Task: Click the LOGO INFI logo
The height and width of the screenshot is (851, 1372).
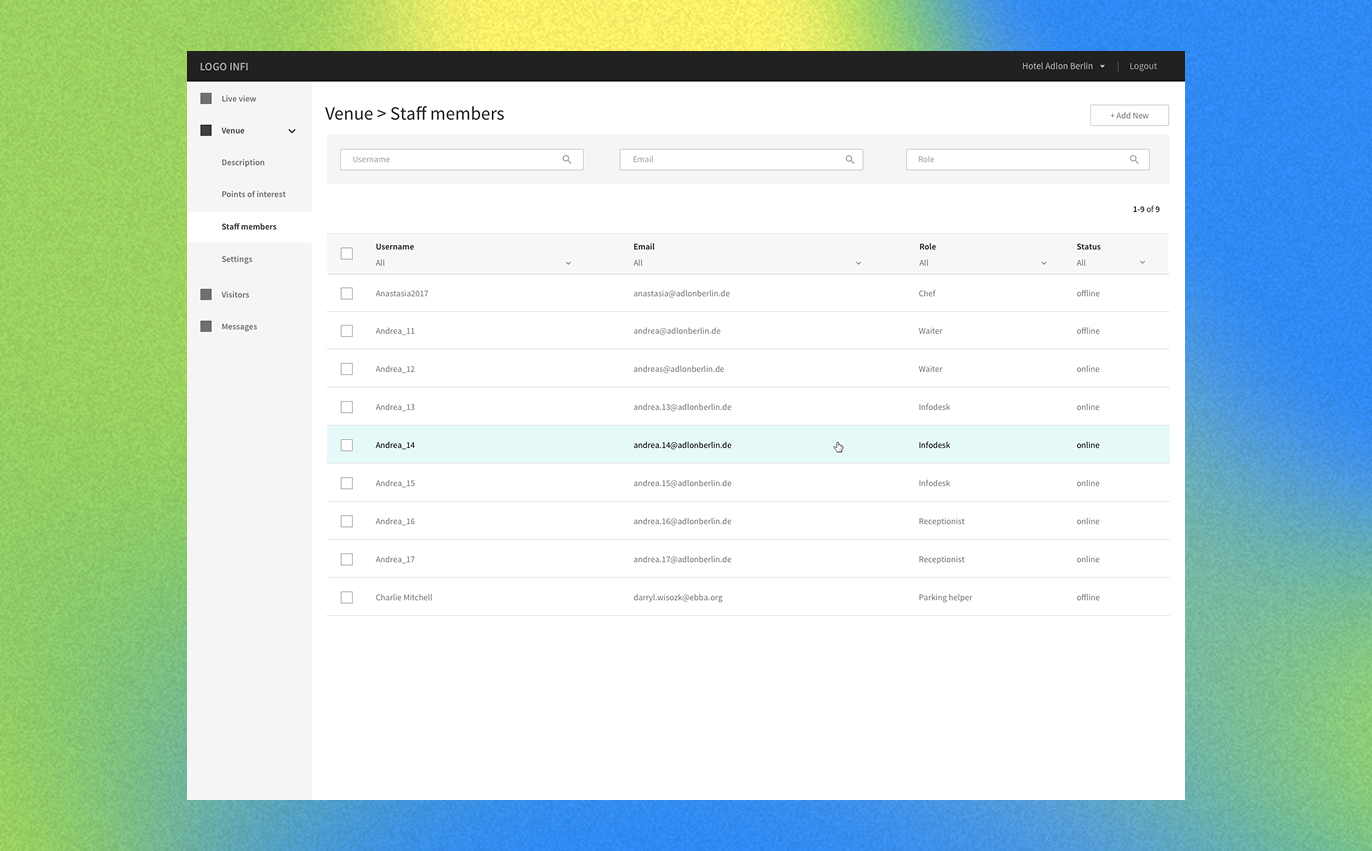Action: 224,67
